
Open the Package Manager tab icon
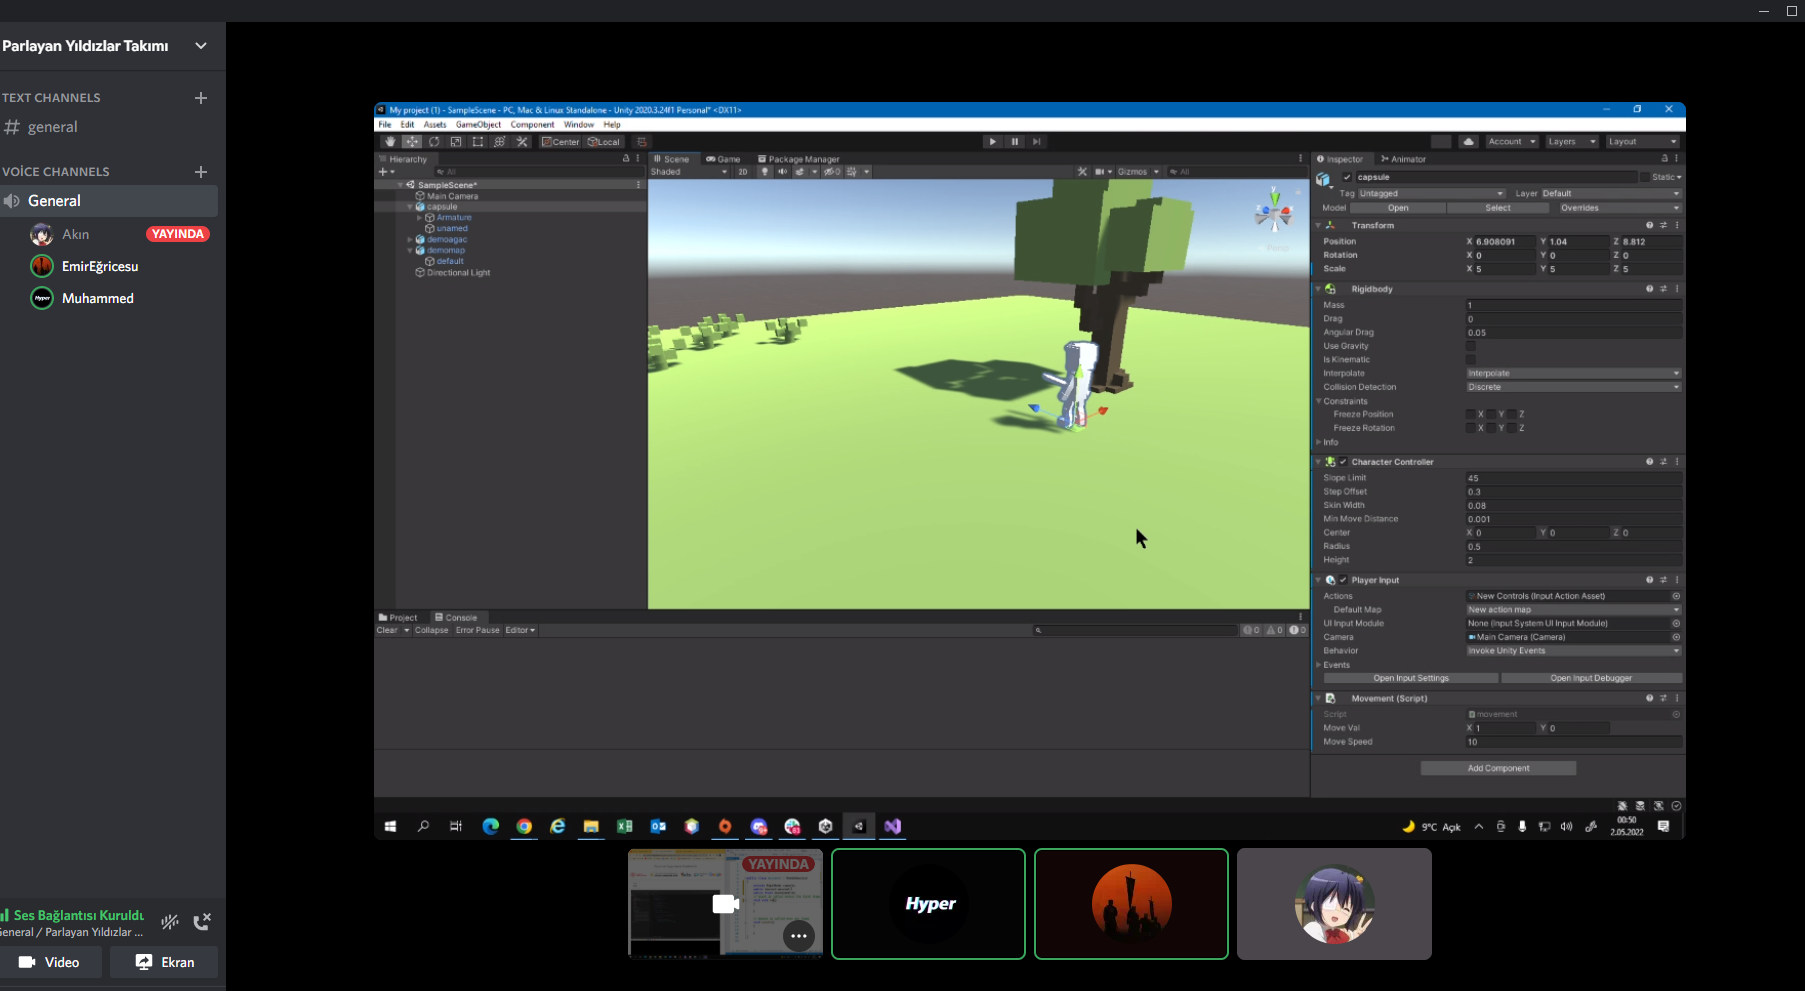pos(761,159)
